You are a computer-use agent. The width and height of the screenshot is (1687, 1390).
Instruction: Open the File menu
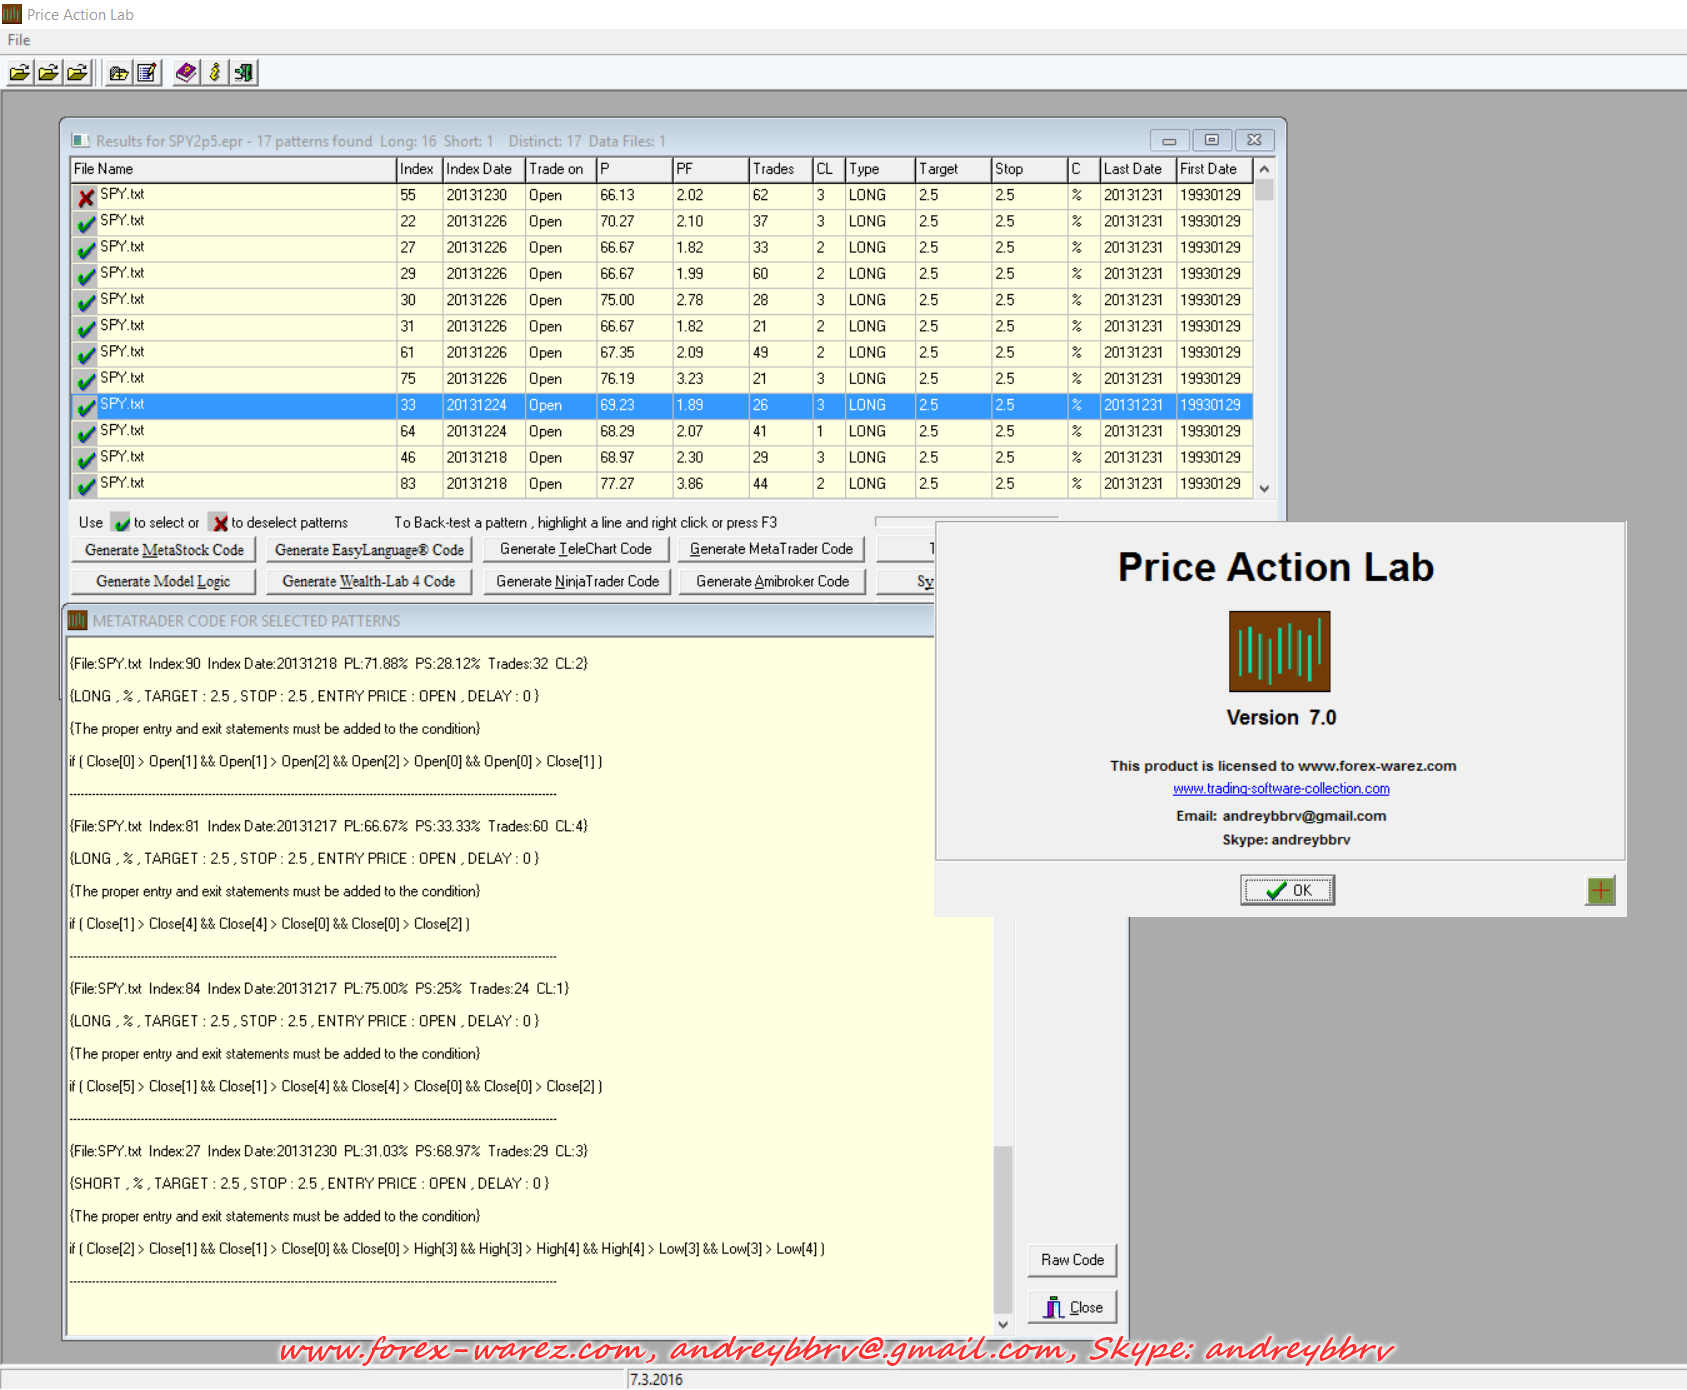tap(19, 40)
